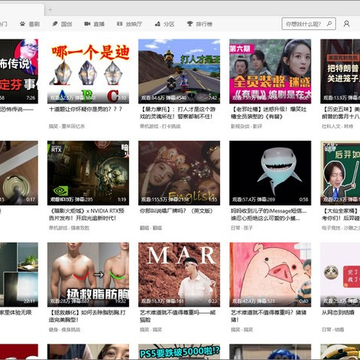
Task: Click the title mentioning NVIDIA RTX
Action: pos(87,214)
